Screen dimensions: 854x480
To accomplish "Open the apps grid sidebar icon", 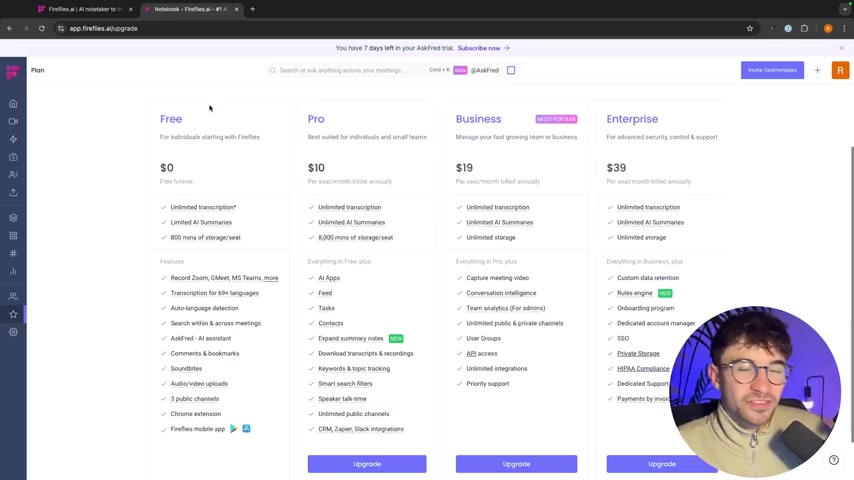I will [x=13, y=235].
